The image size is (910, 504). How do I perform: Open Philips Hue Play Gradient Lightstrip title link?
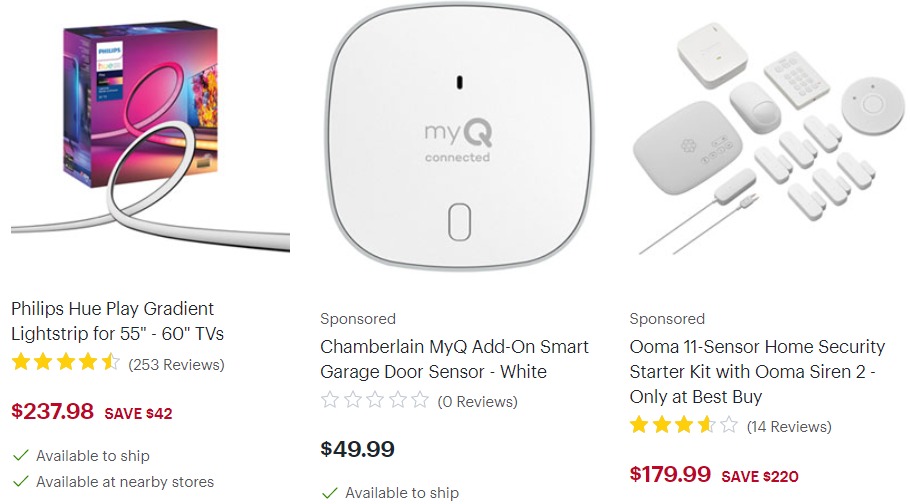click(x=117, y=321)
